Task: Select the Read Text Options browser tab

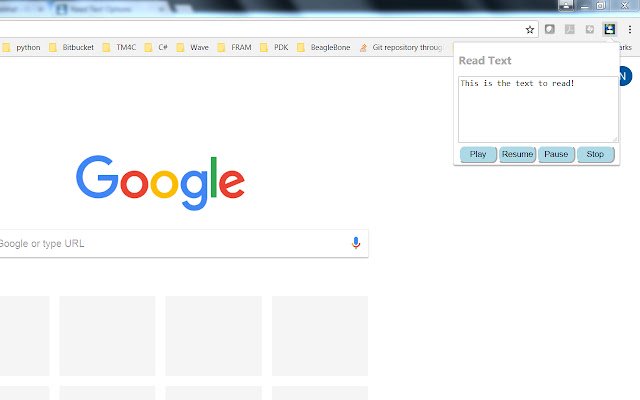Action: (109, 9)
